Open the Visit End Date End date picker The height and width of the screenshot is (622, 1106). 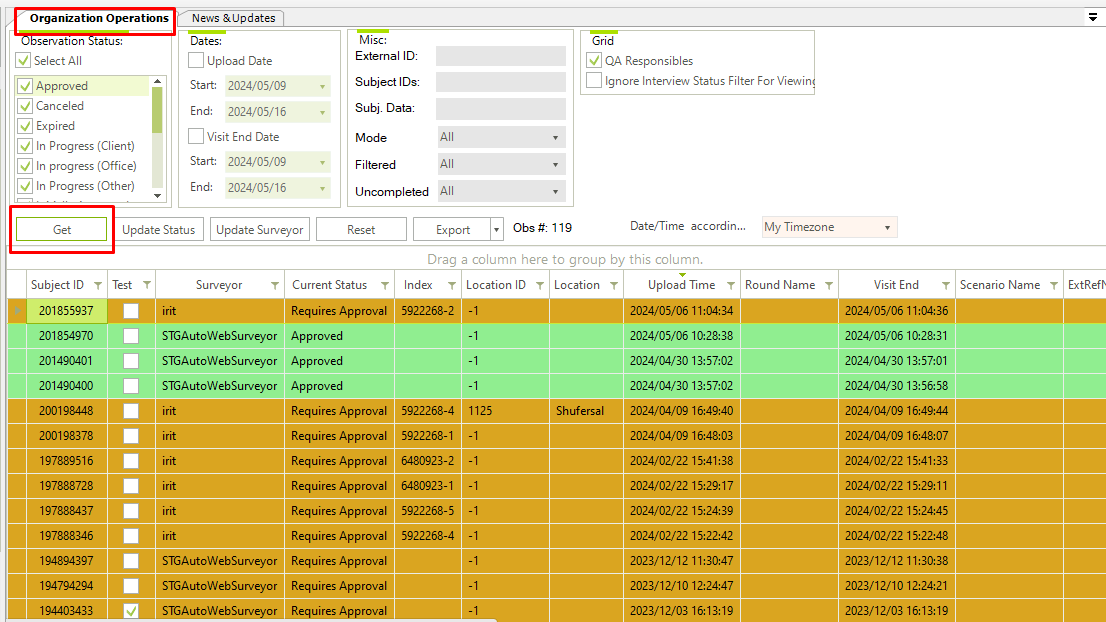322,188
